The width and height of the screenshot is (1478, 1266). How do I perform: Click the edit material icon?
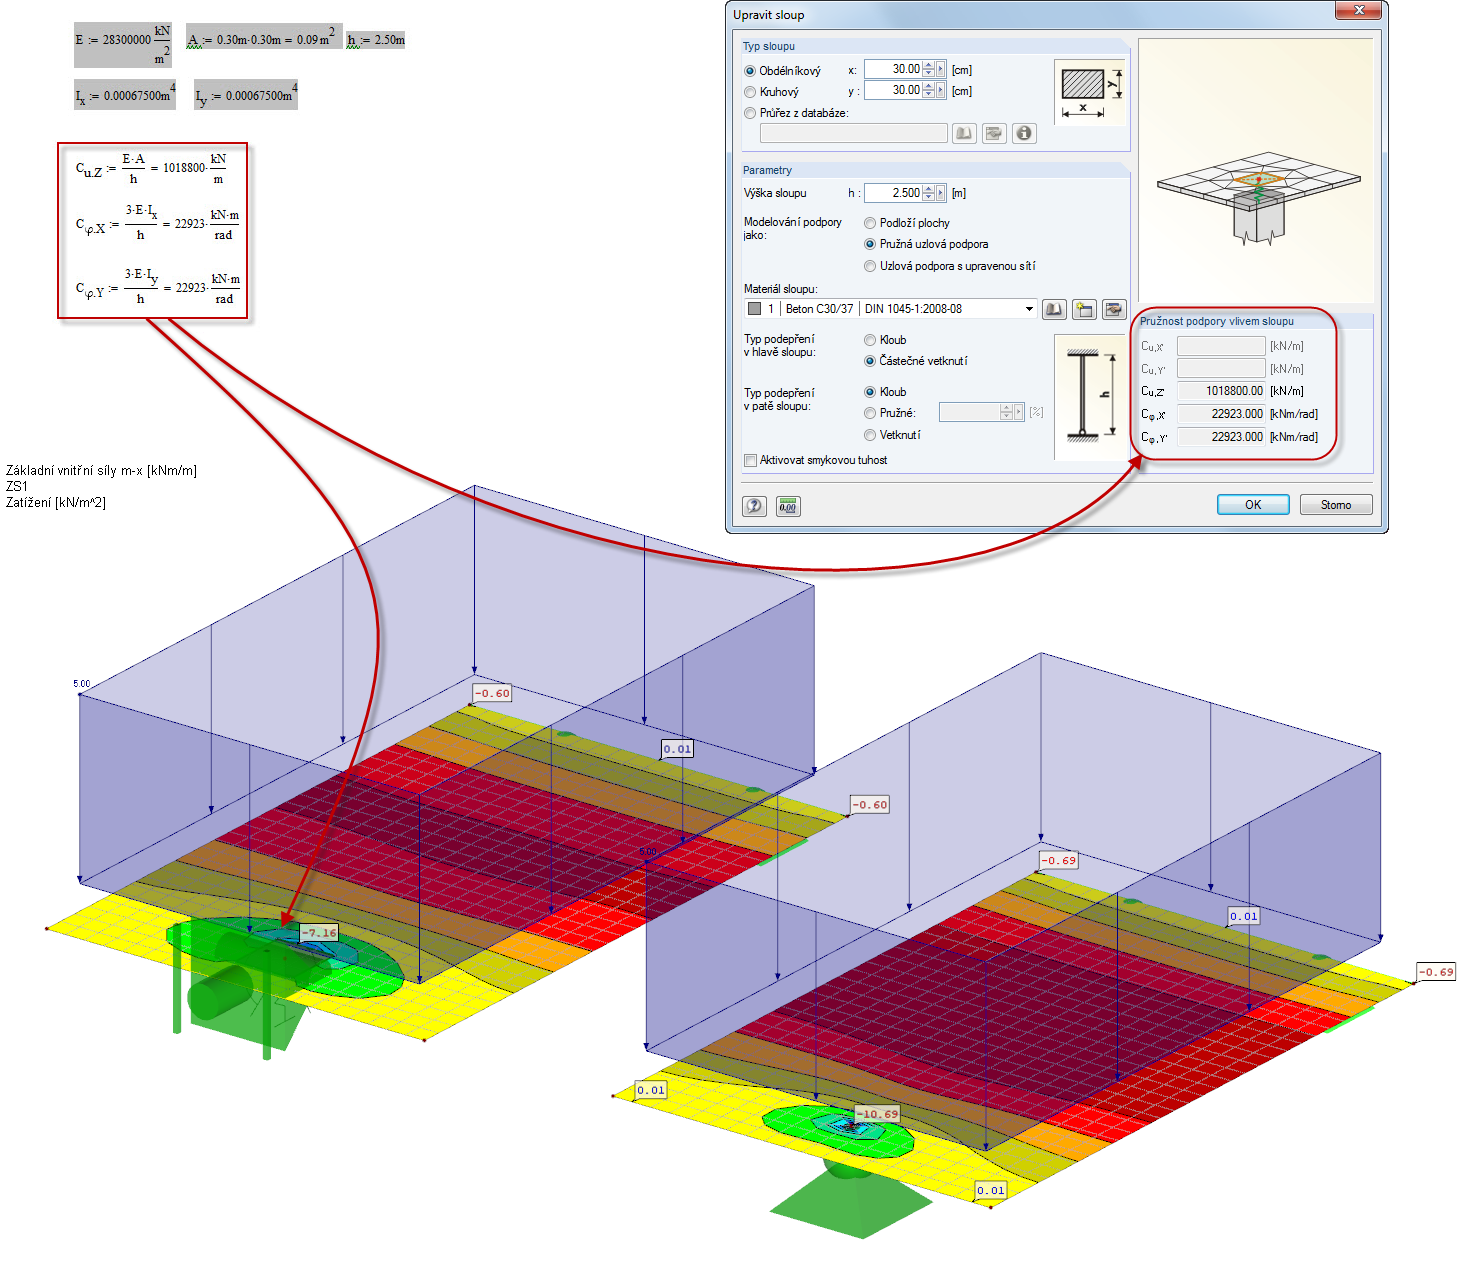tap(1114, 309)
